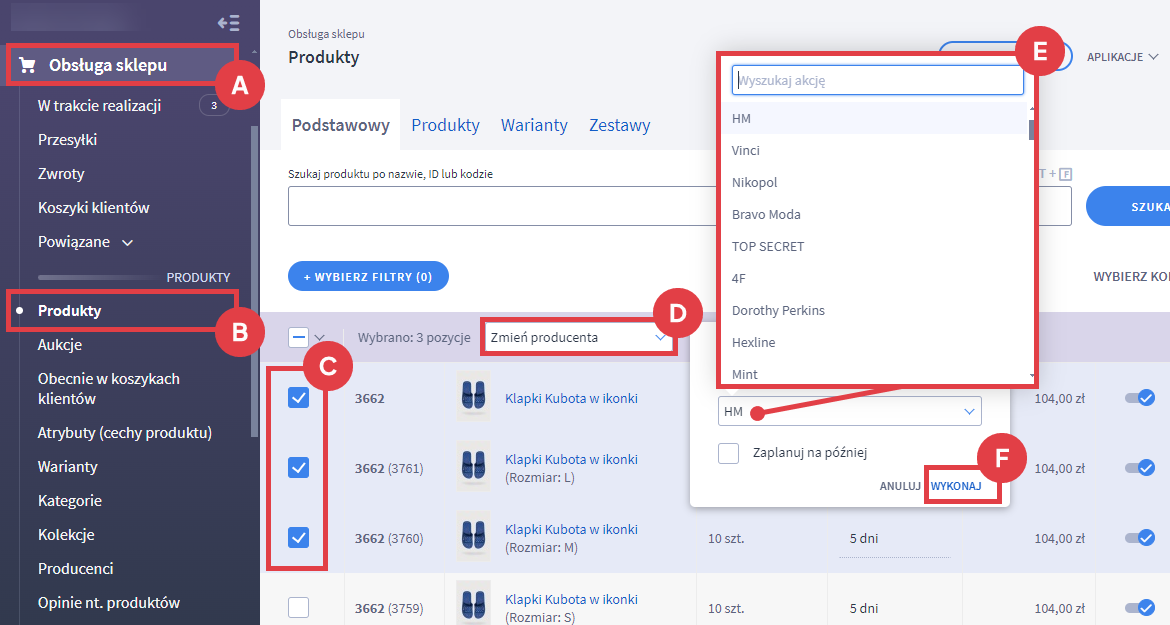1170x625 pixels.
Task: Click the + WYBIERZ FILTRY (0) button
Action: [368, 276]
